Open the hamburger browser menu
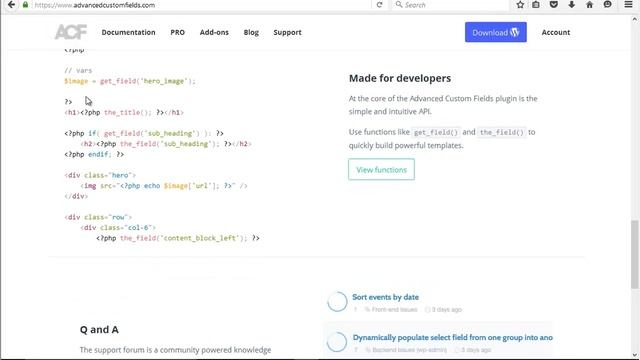 (x=629, y=5)
